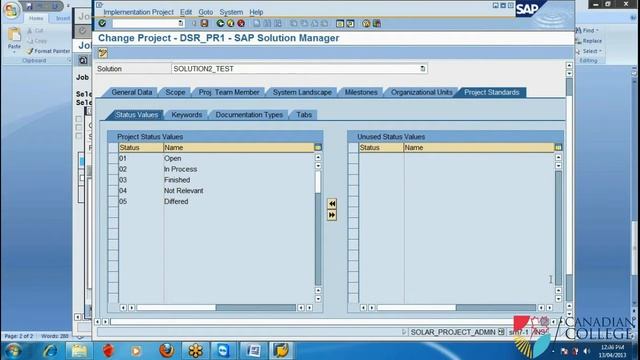Viewport: 640px width, 360px height.
Task: Open Windows Explorer folder on the taskbar
Action: point(79,351)
